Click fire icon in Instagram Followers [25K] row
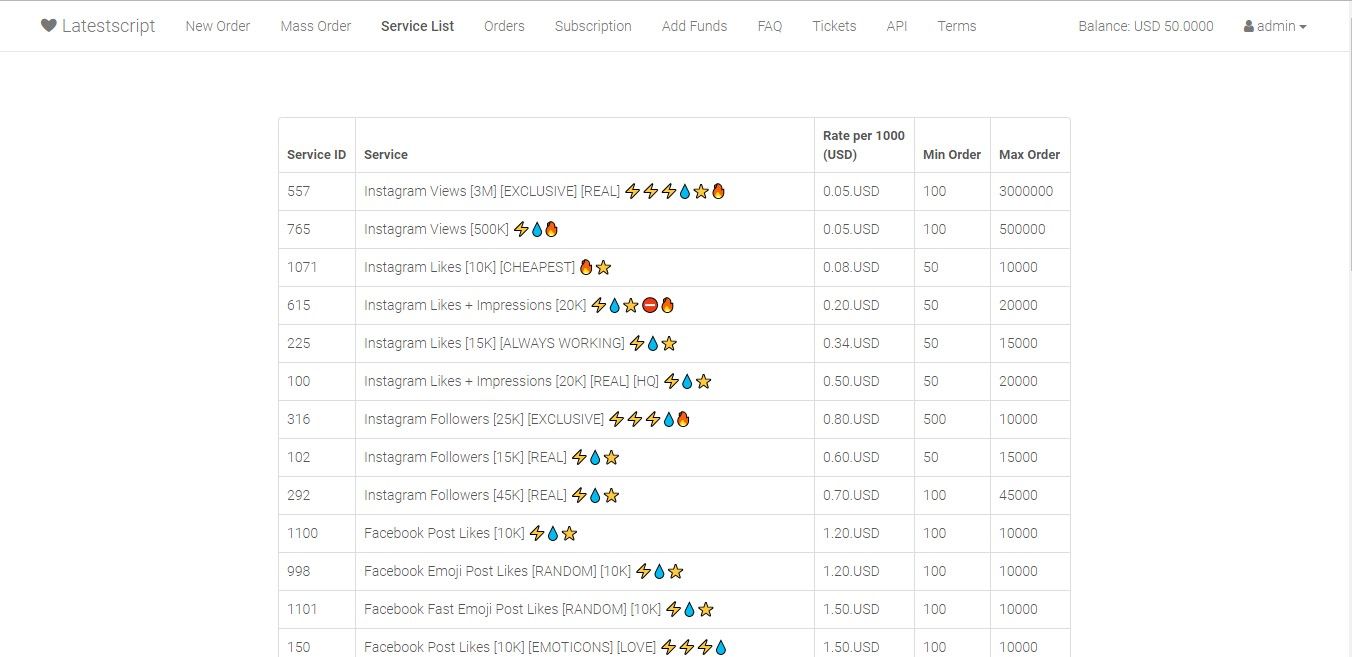 tap(683, 419)
